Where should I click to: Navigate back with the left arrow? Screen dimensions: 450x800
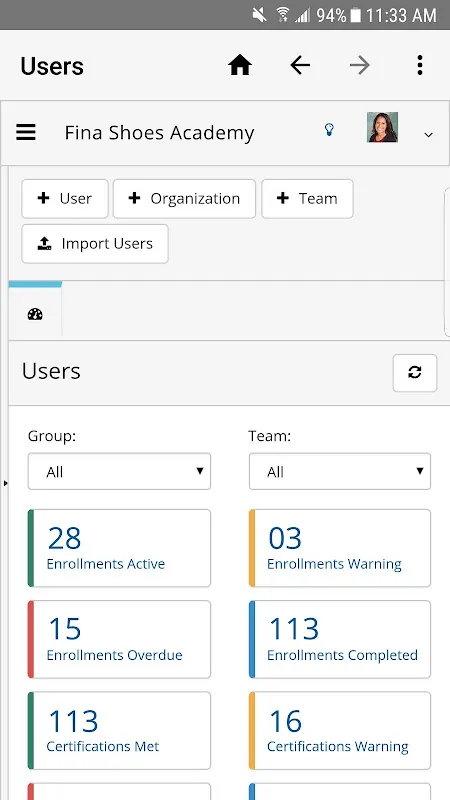click(x=300, y=65)
